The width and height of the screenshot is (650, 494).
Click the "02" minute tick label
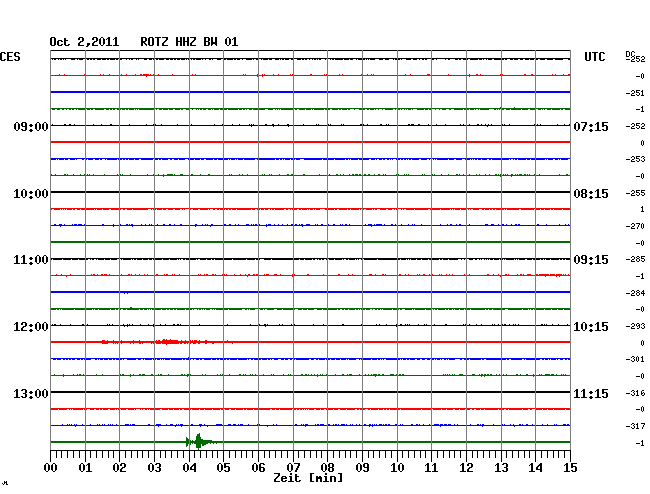click(x=119, y=468)
